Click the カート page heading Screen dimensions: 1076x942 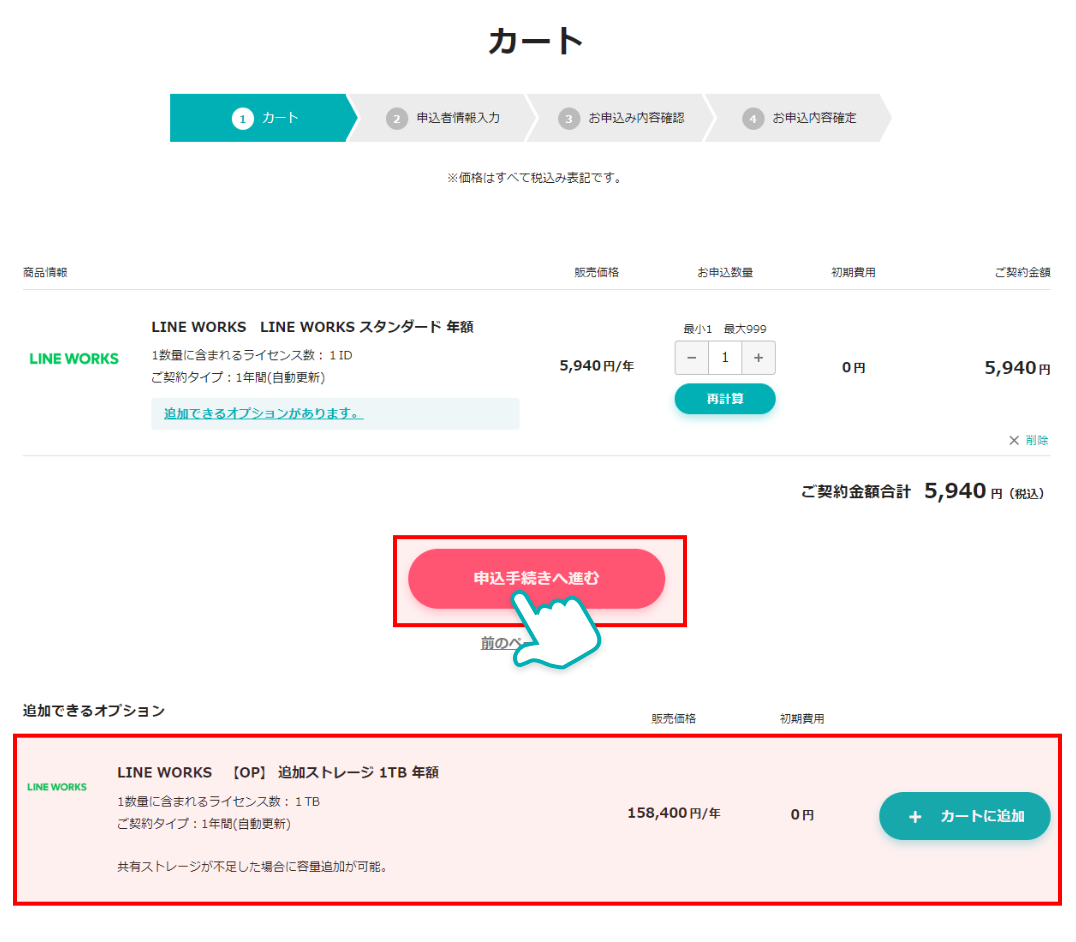536,41
